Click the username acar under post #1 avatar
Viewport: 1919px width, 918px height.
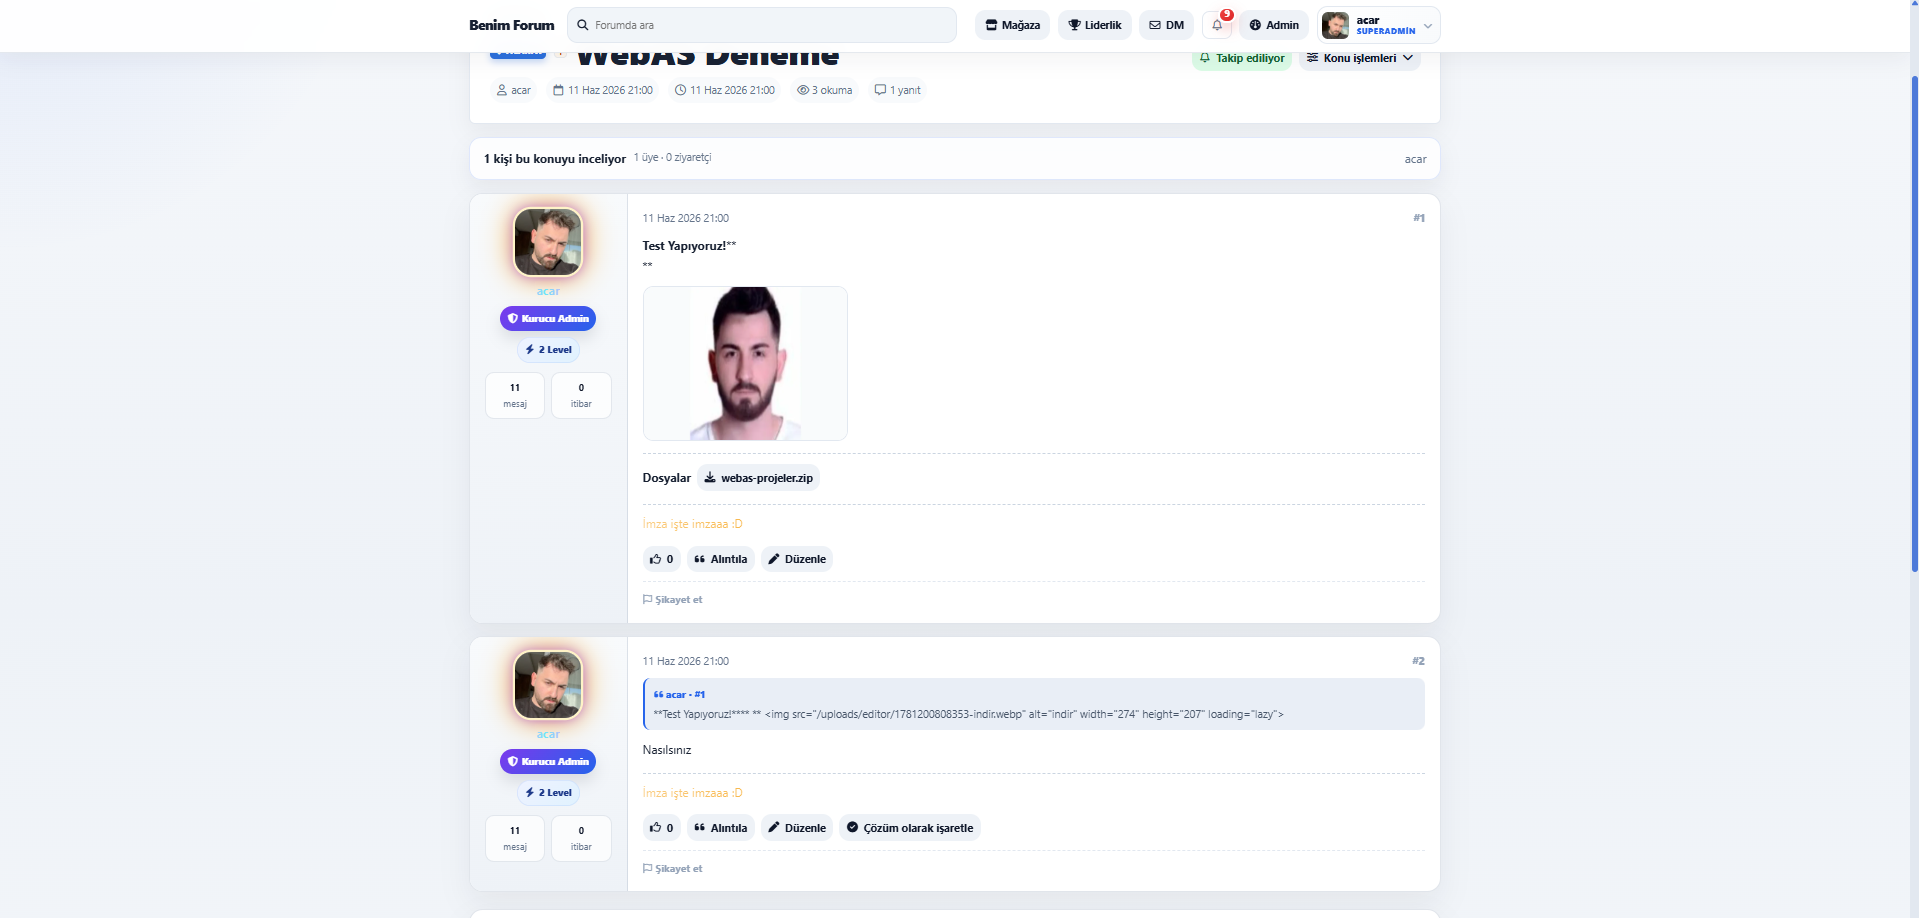548,291
